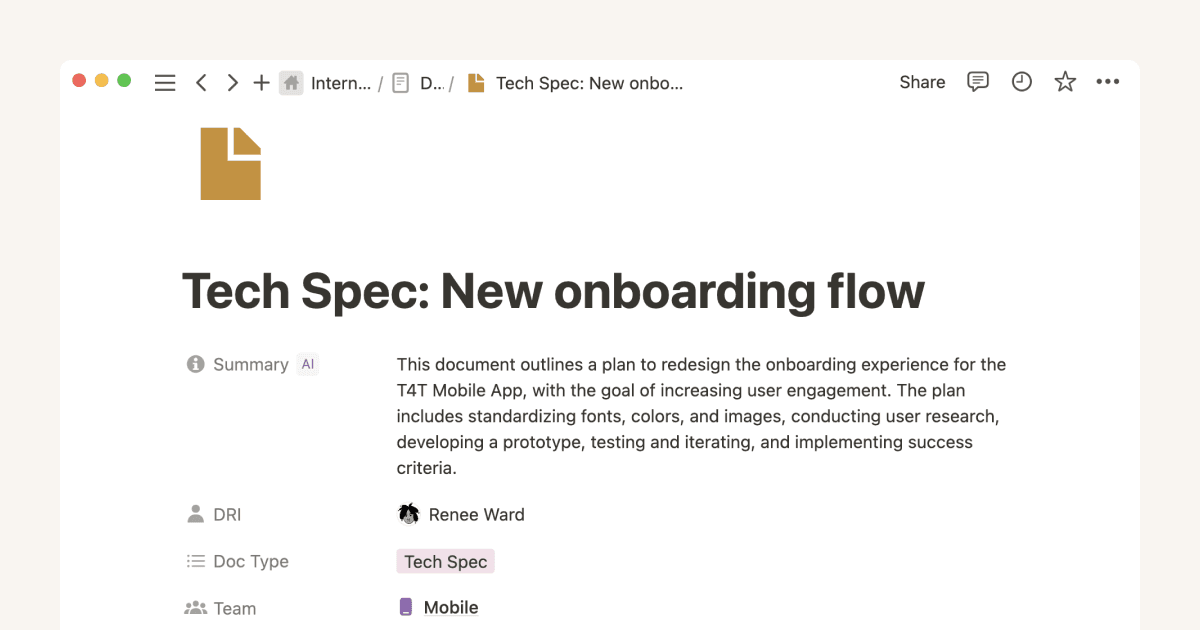Click the home icon in the breadcrumb
Viewport: 1200px width, 630px height.
click(x=291, y=82)
